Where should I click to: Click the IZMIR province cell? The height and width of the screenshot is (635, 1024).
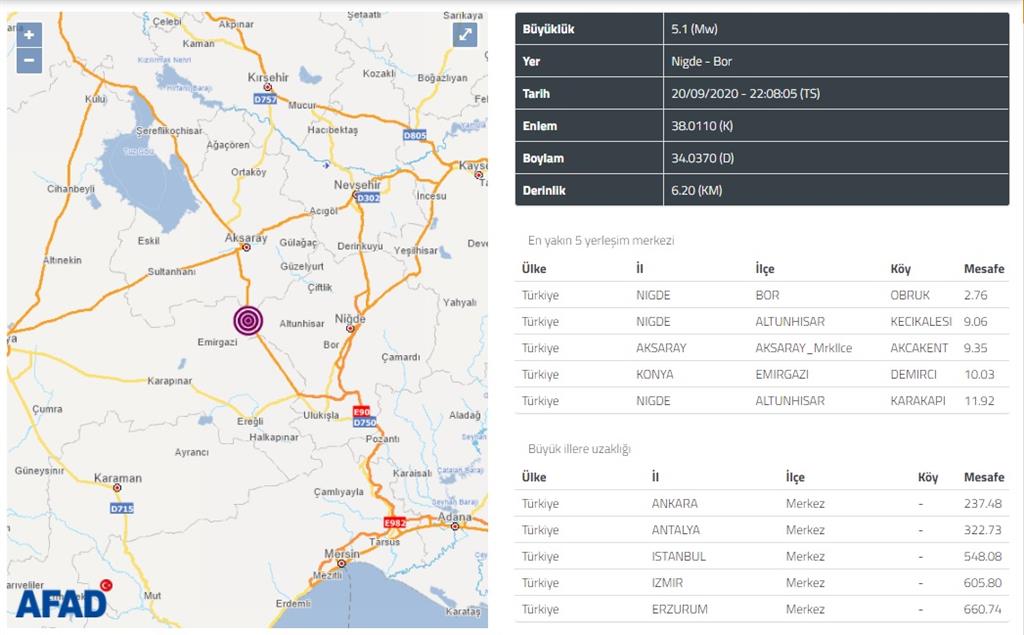coord(667,583)
